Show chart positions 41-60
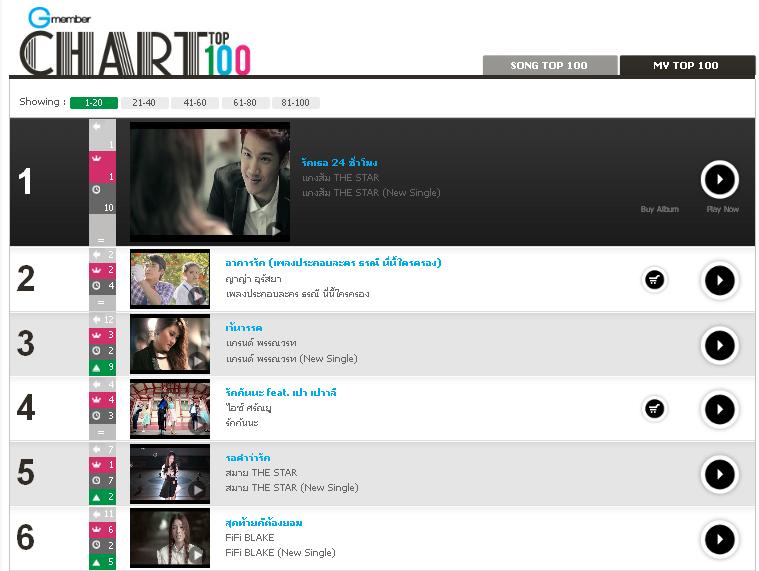The image size is (759, 571). tap(195, 103)
